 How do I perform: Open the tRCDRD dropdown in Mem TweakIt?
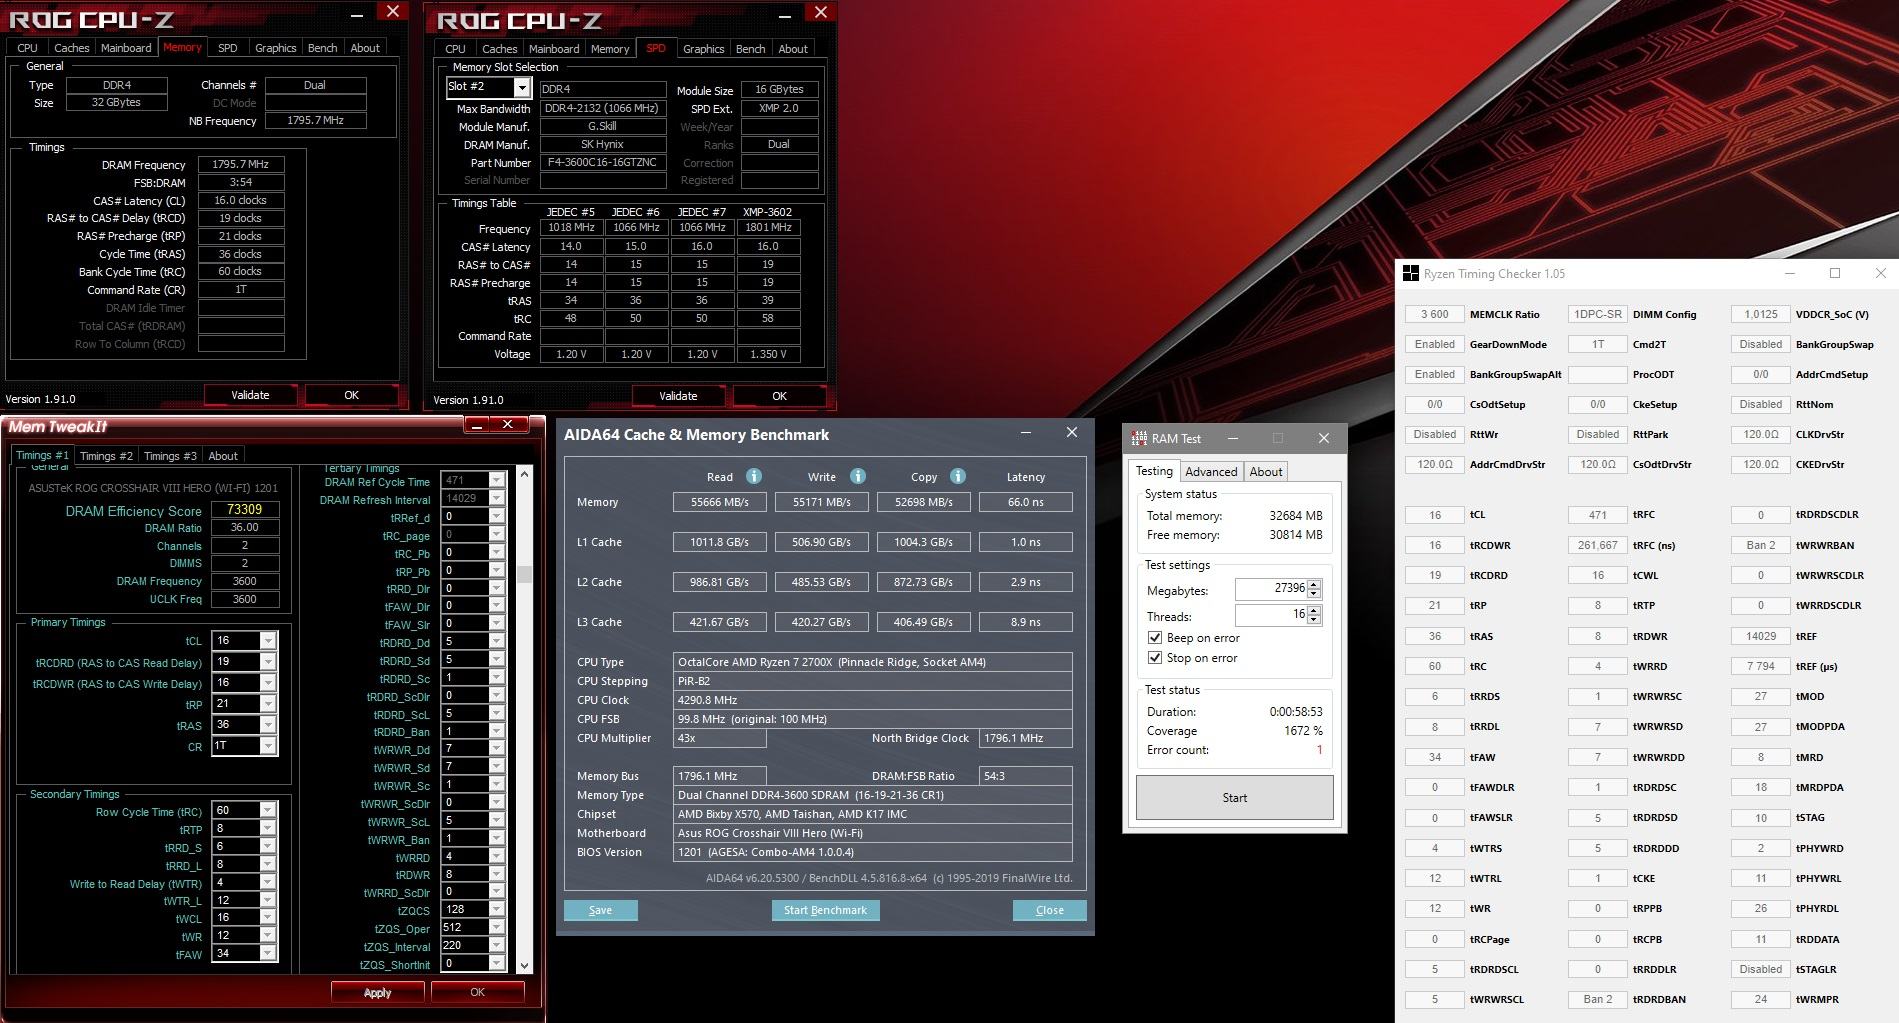(x=267, y=662)
